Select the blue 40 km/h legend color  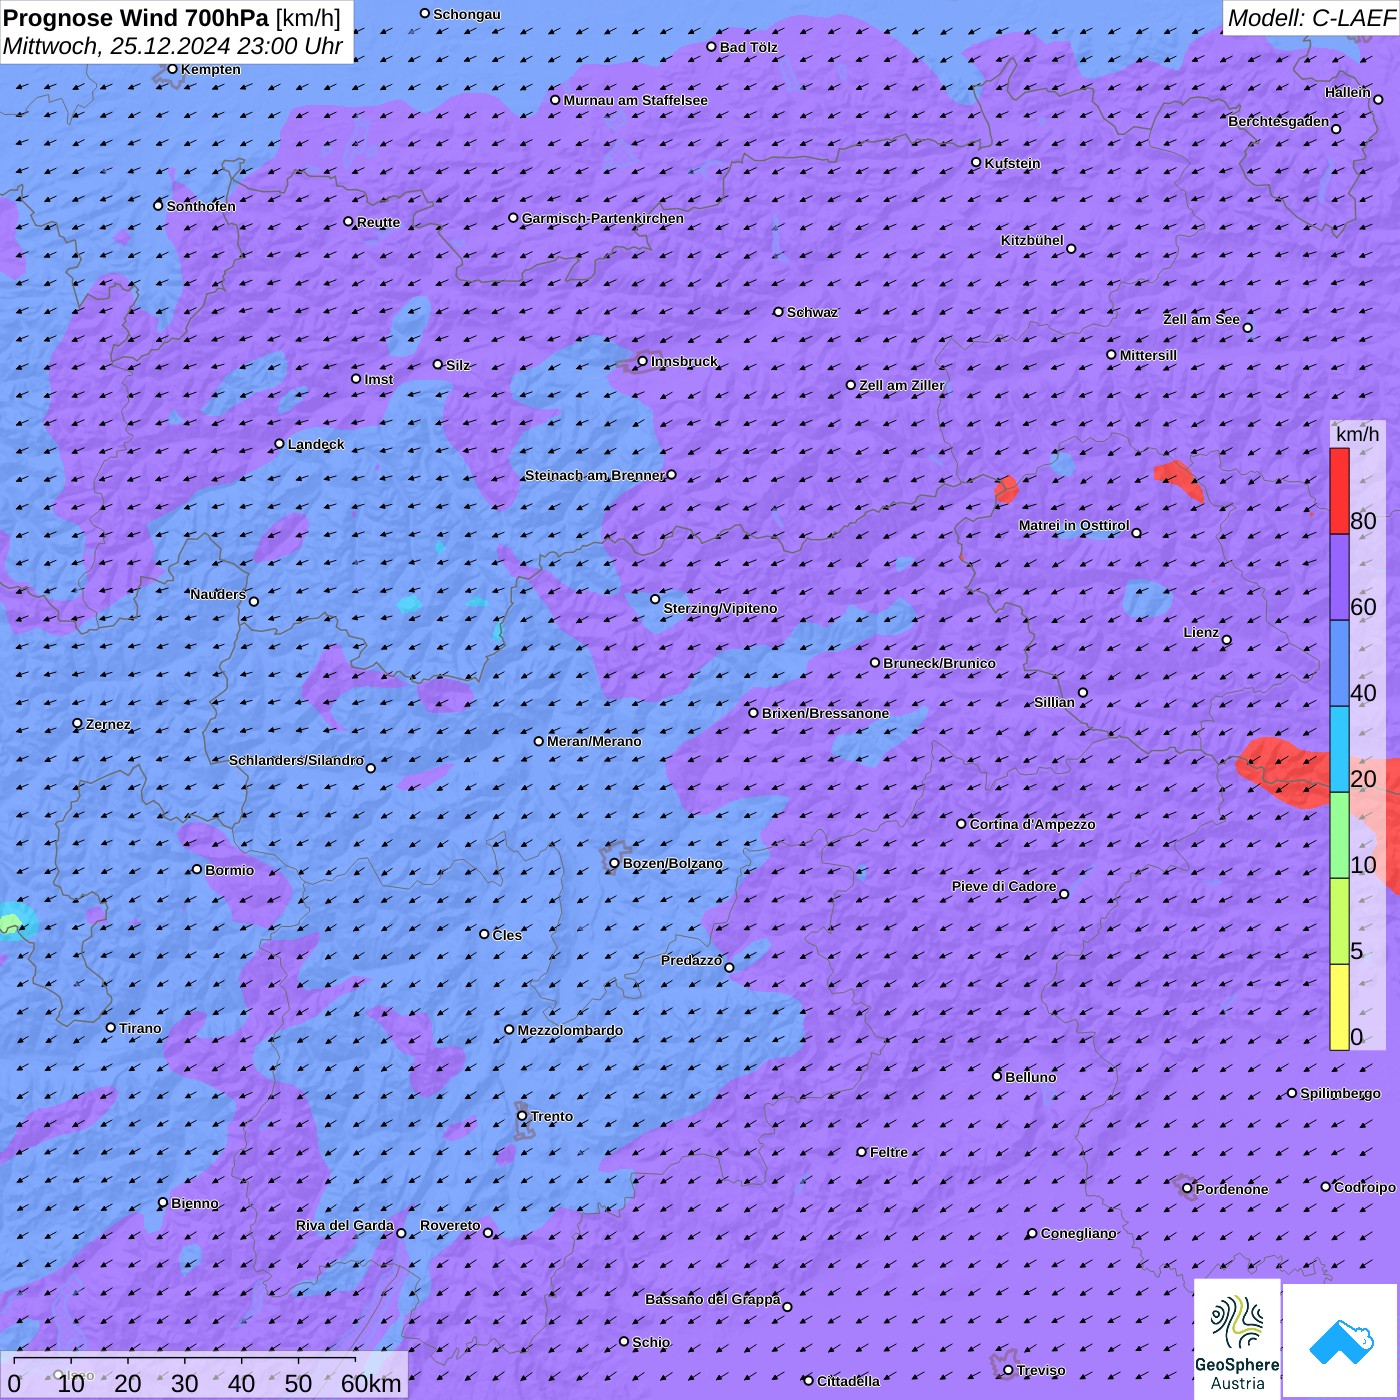(1339, 664)
